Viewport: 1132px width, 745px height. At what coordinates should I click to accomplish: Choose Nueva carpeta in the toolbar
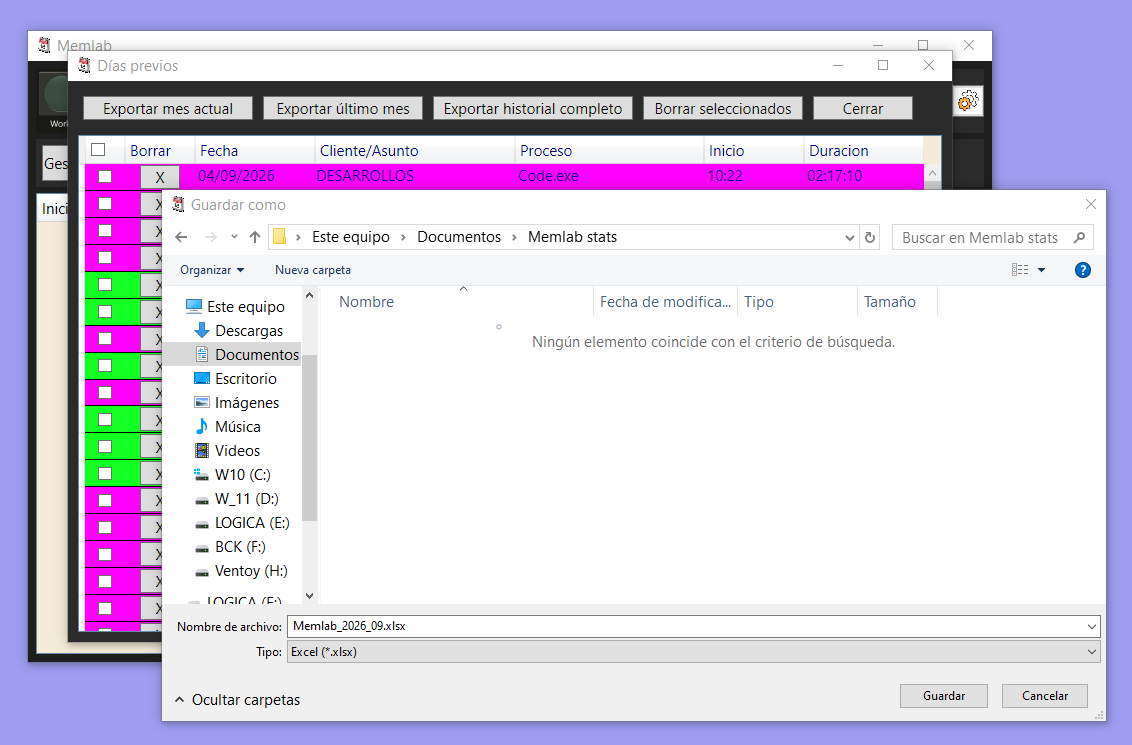click(x=313, y=270)
